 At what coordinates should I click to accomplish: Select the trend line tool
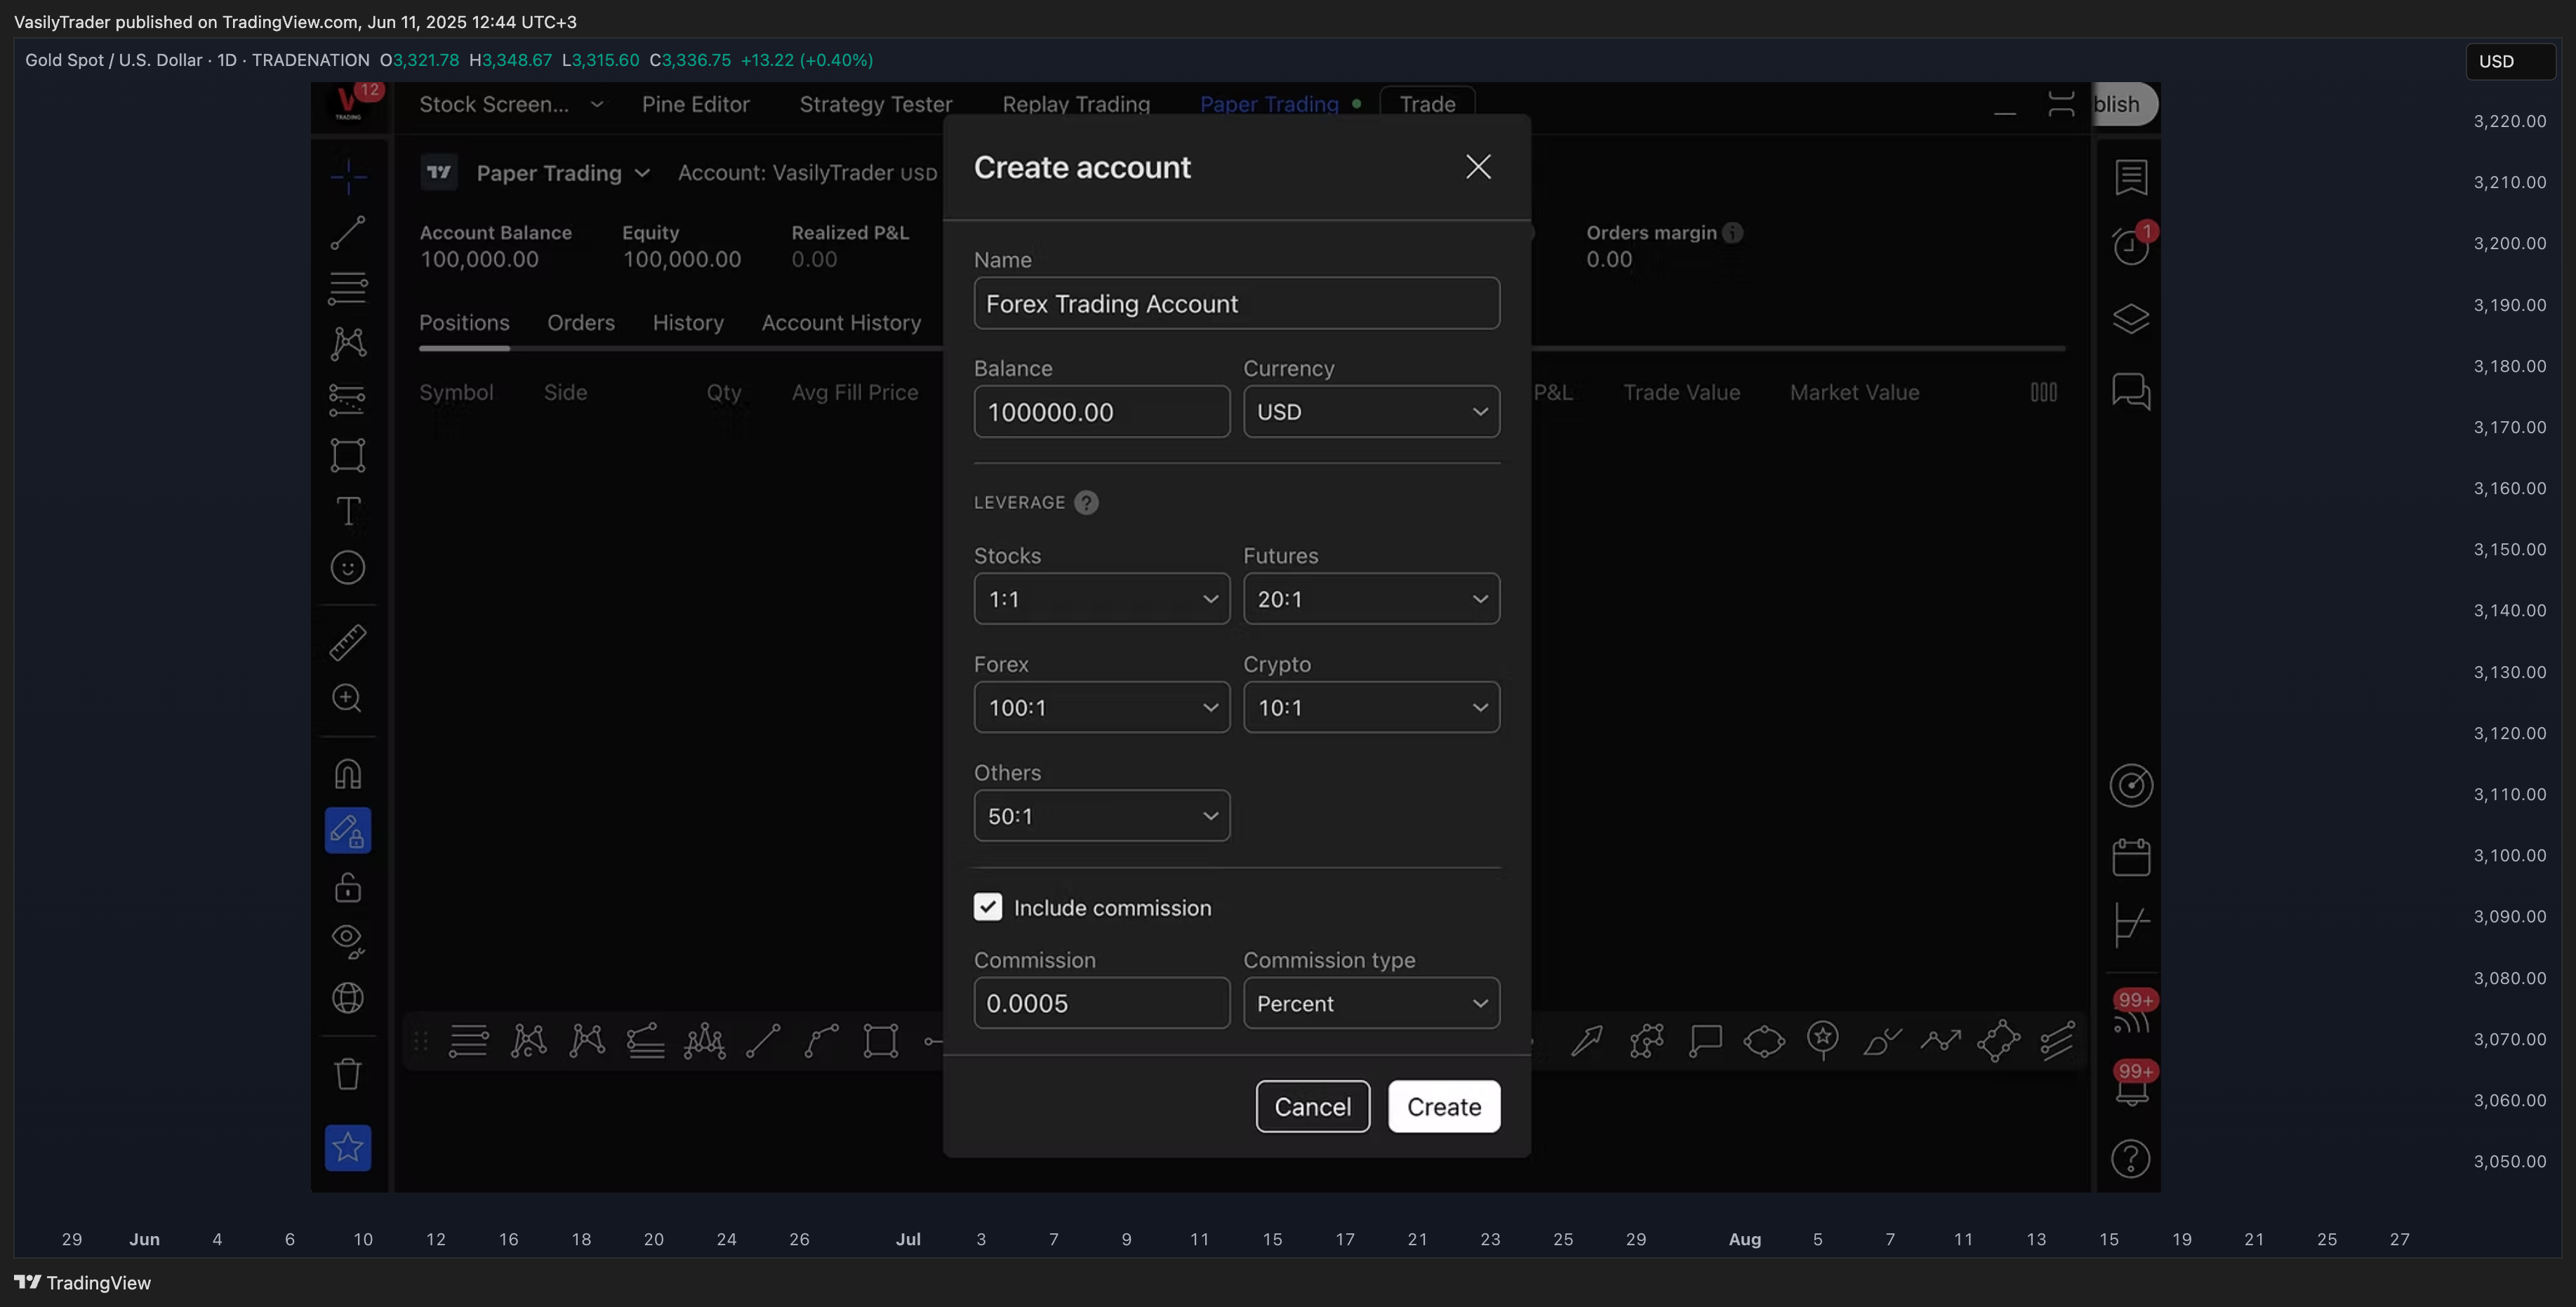coord(348,233)
